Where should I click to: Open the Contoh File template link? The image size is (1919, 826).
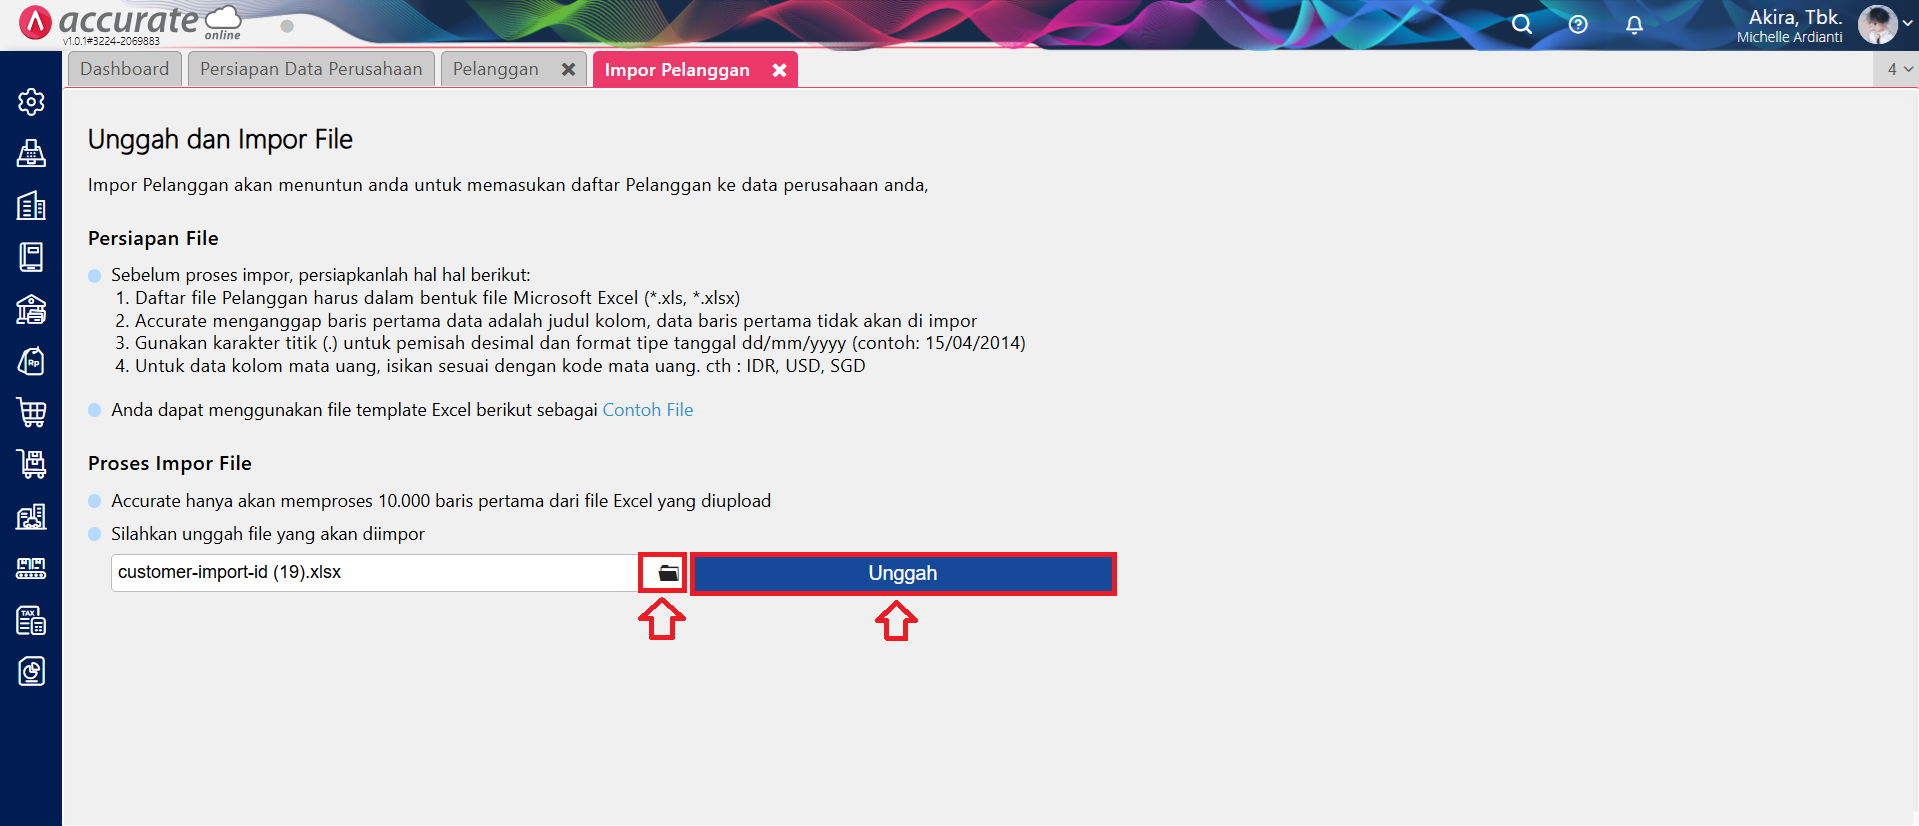coord(647,410)
